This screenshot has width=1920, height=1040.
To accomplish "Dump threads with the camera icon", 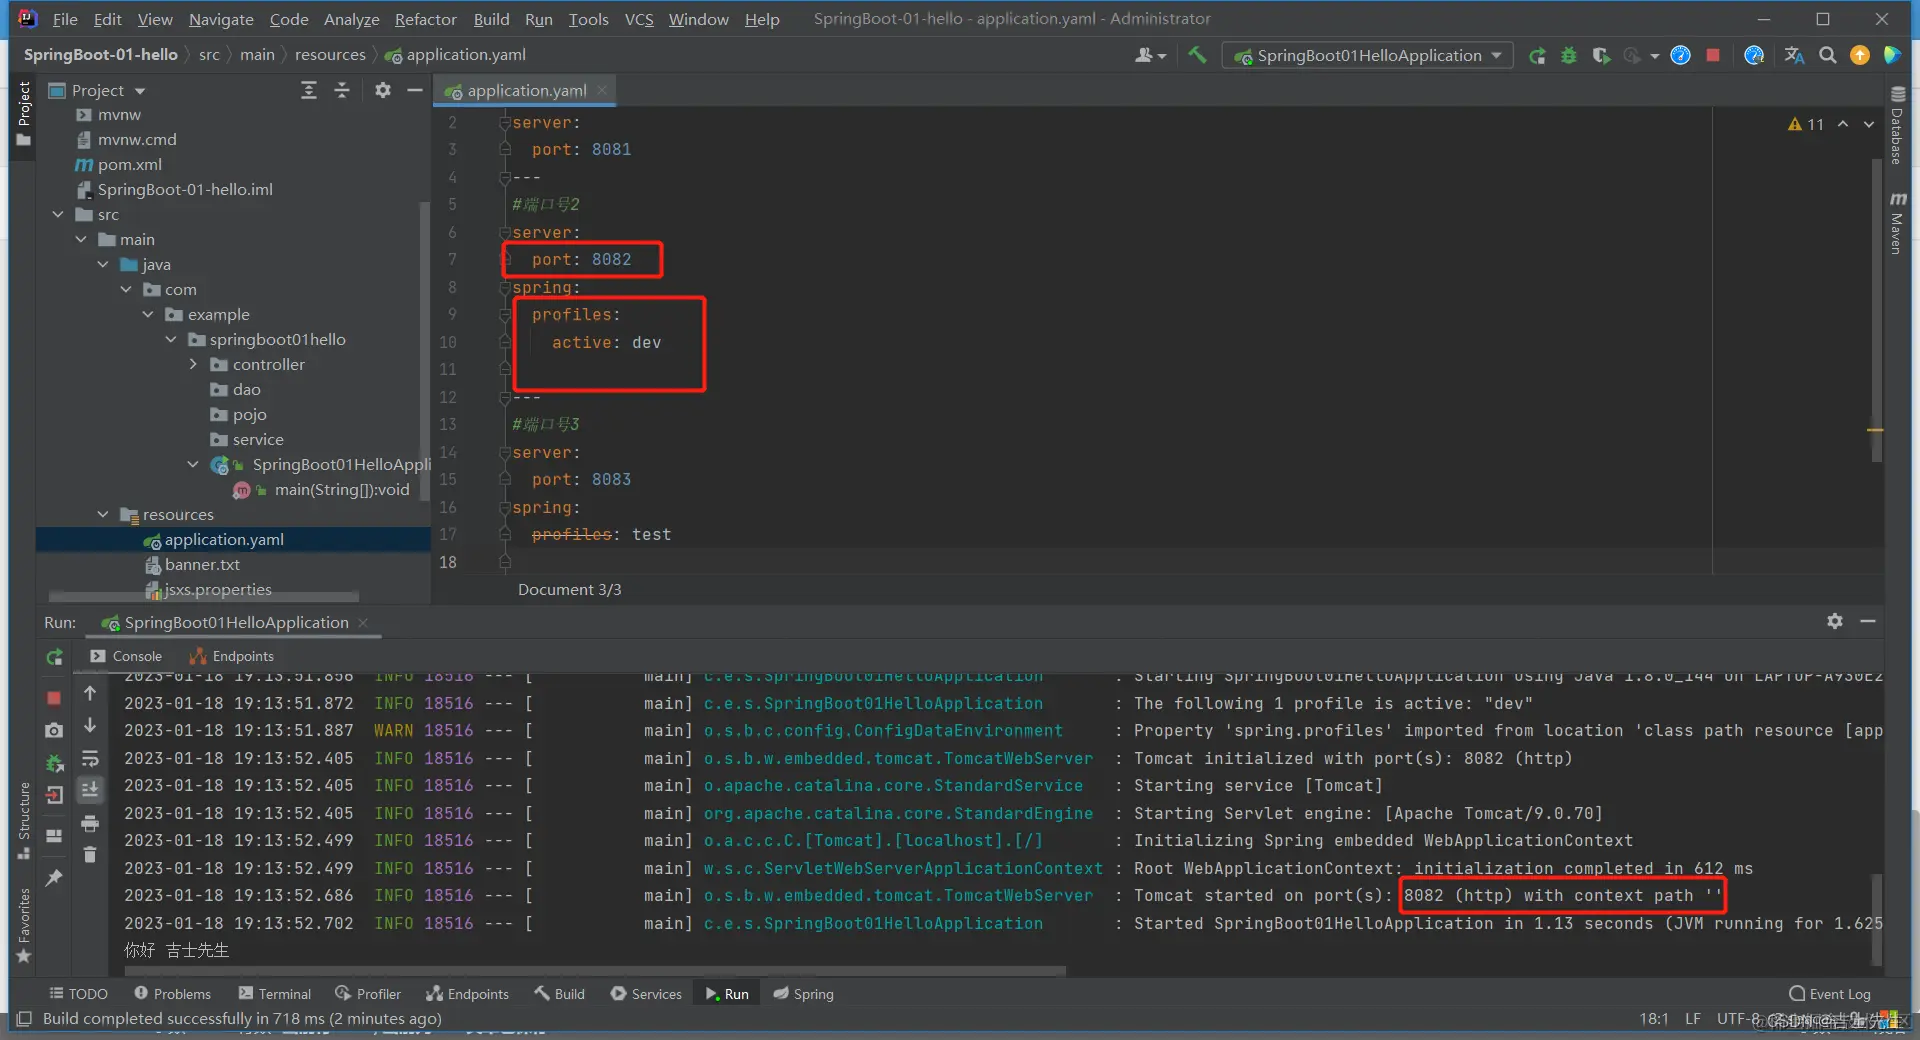I will (54, 731).
